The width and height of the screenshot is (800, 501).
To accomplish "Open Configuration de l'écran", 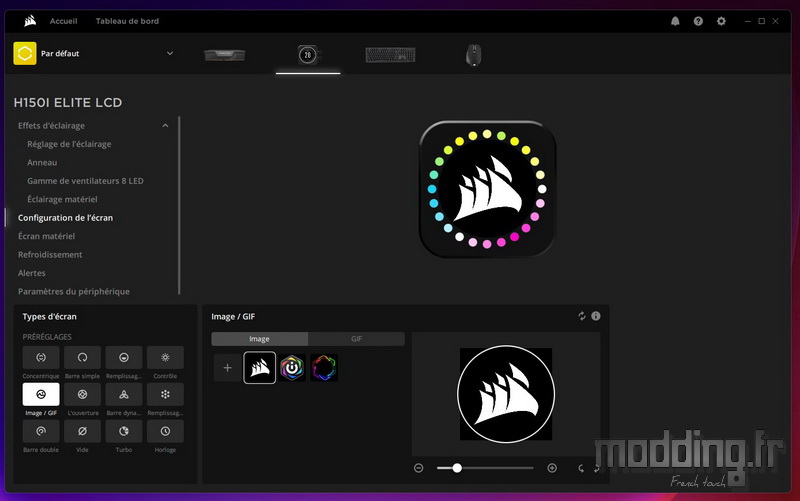I will coord(65,217).
